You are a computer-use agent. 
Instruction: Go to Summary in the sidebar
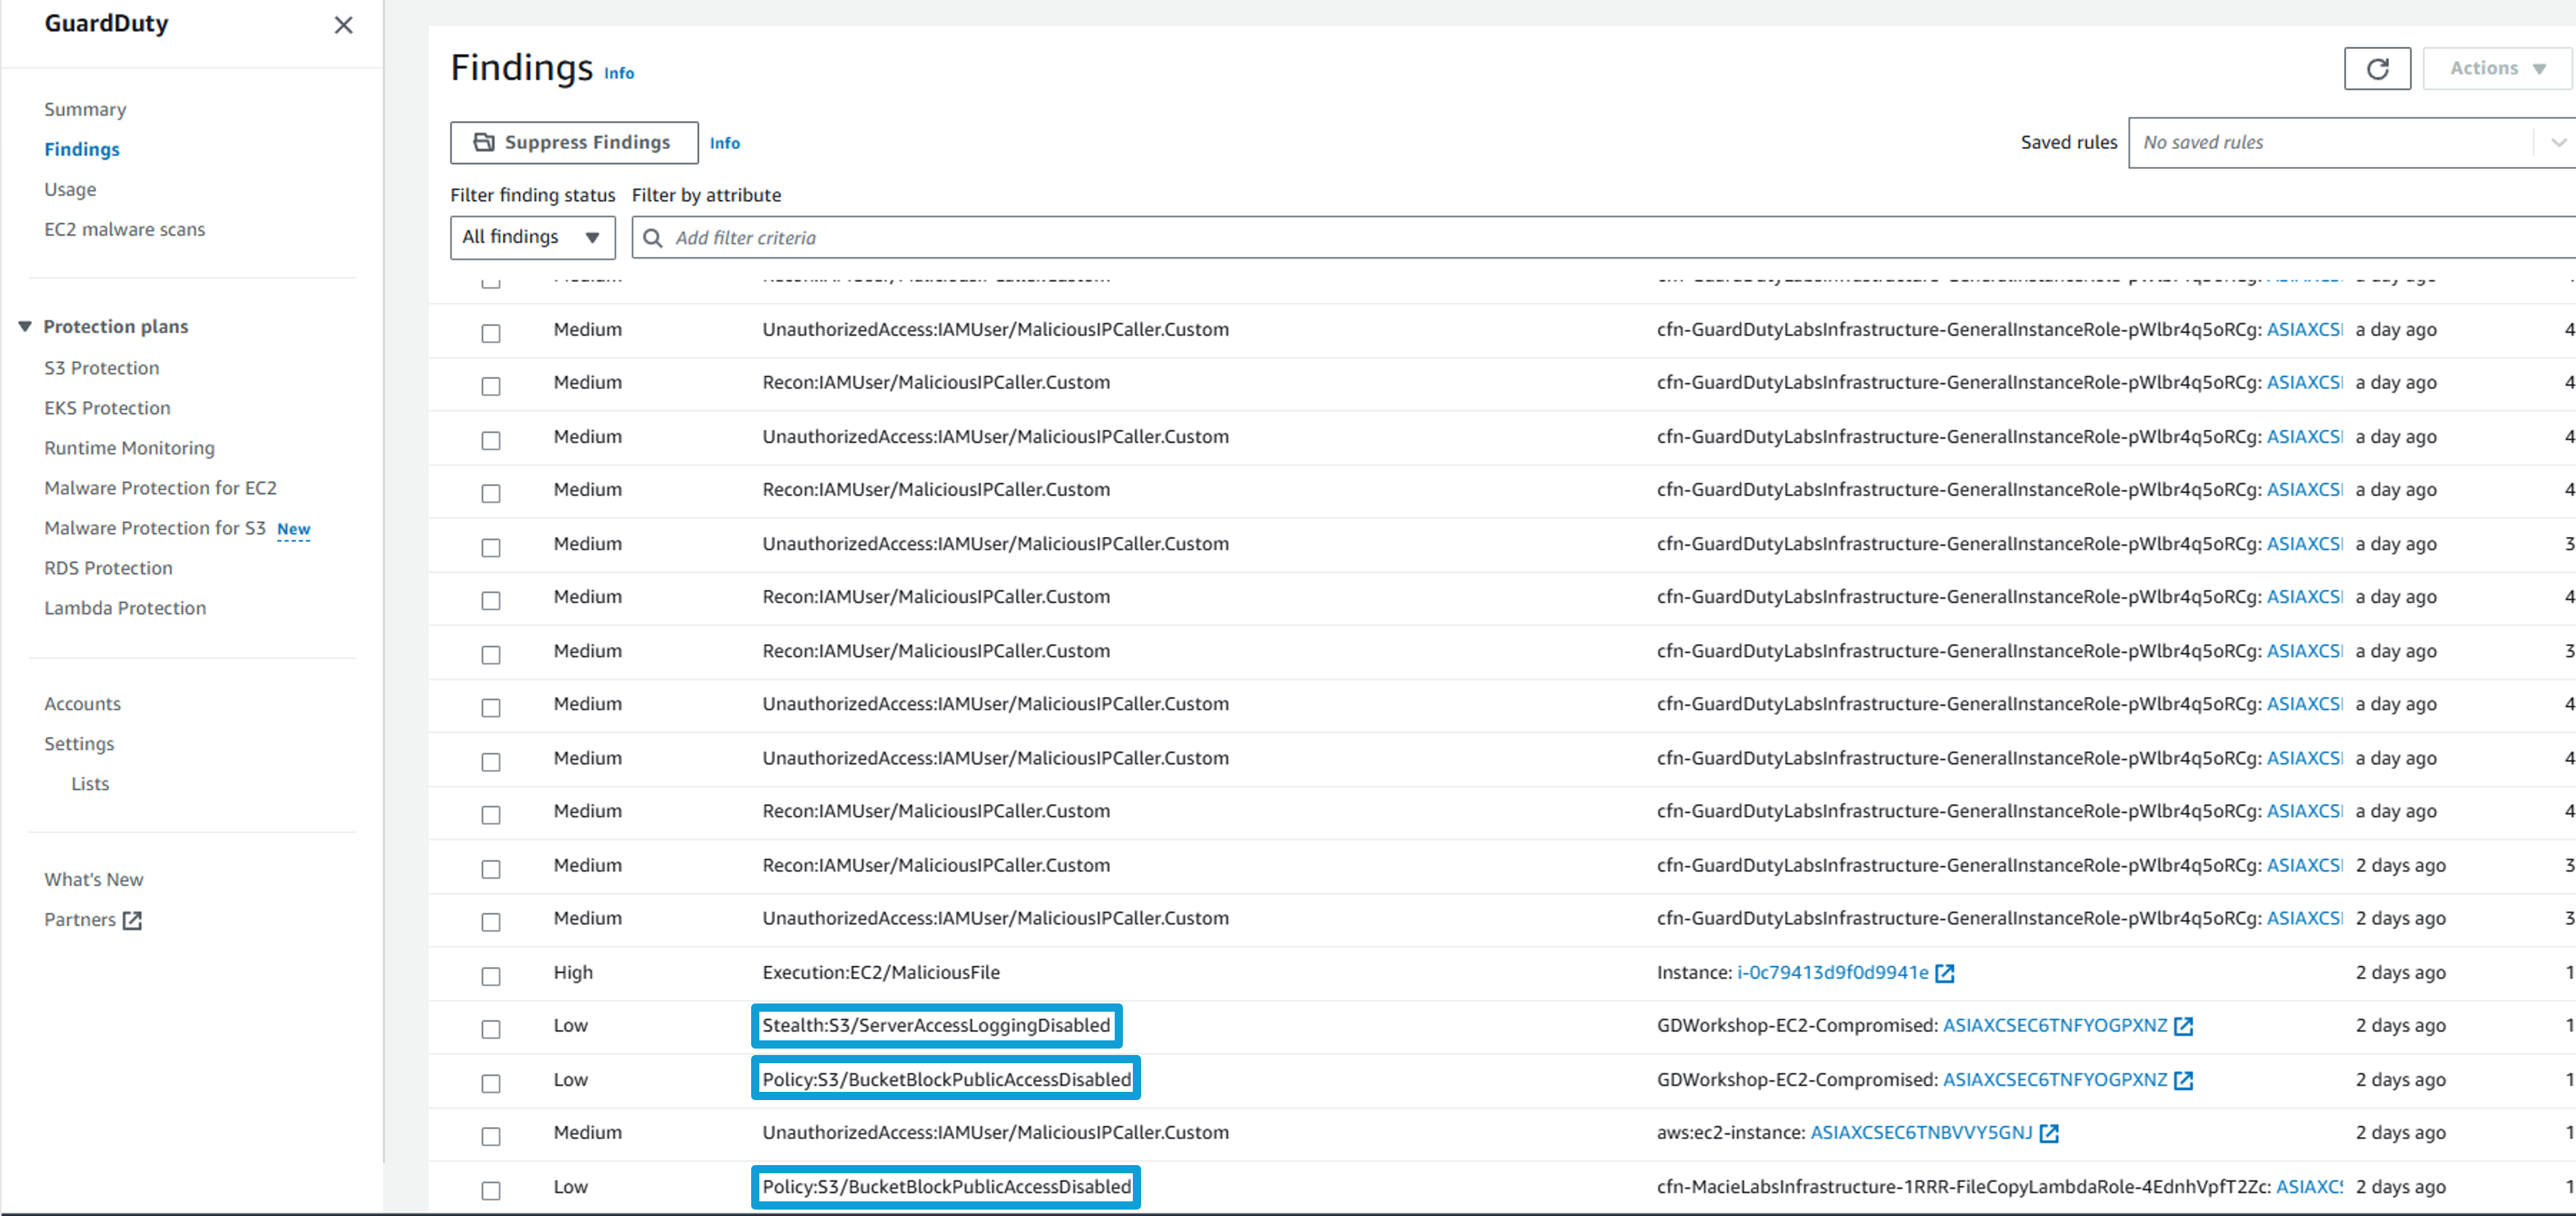point(85,109)
